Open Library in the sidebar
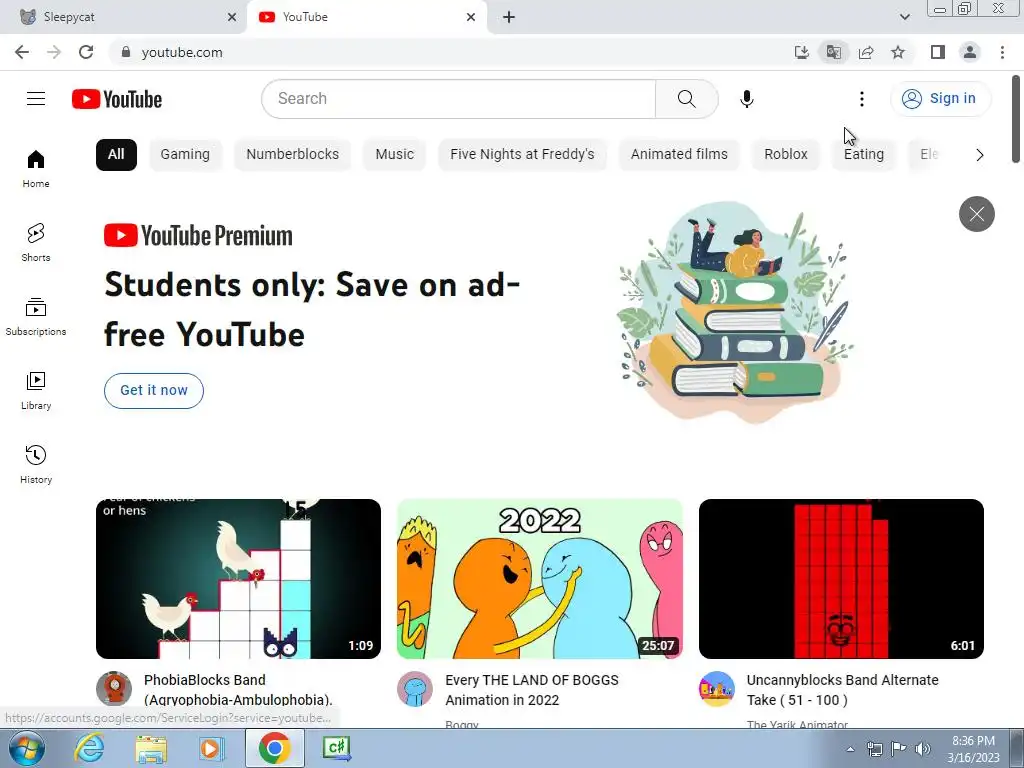1024x768 pixels. pos(36,391)
